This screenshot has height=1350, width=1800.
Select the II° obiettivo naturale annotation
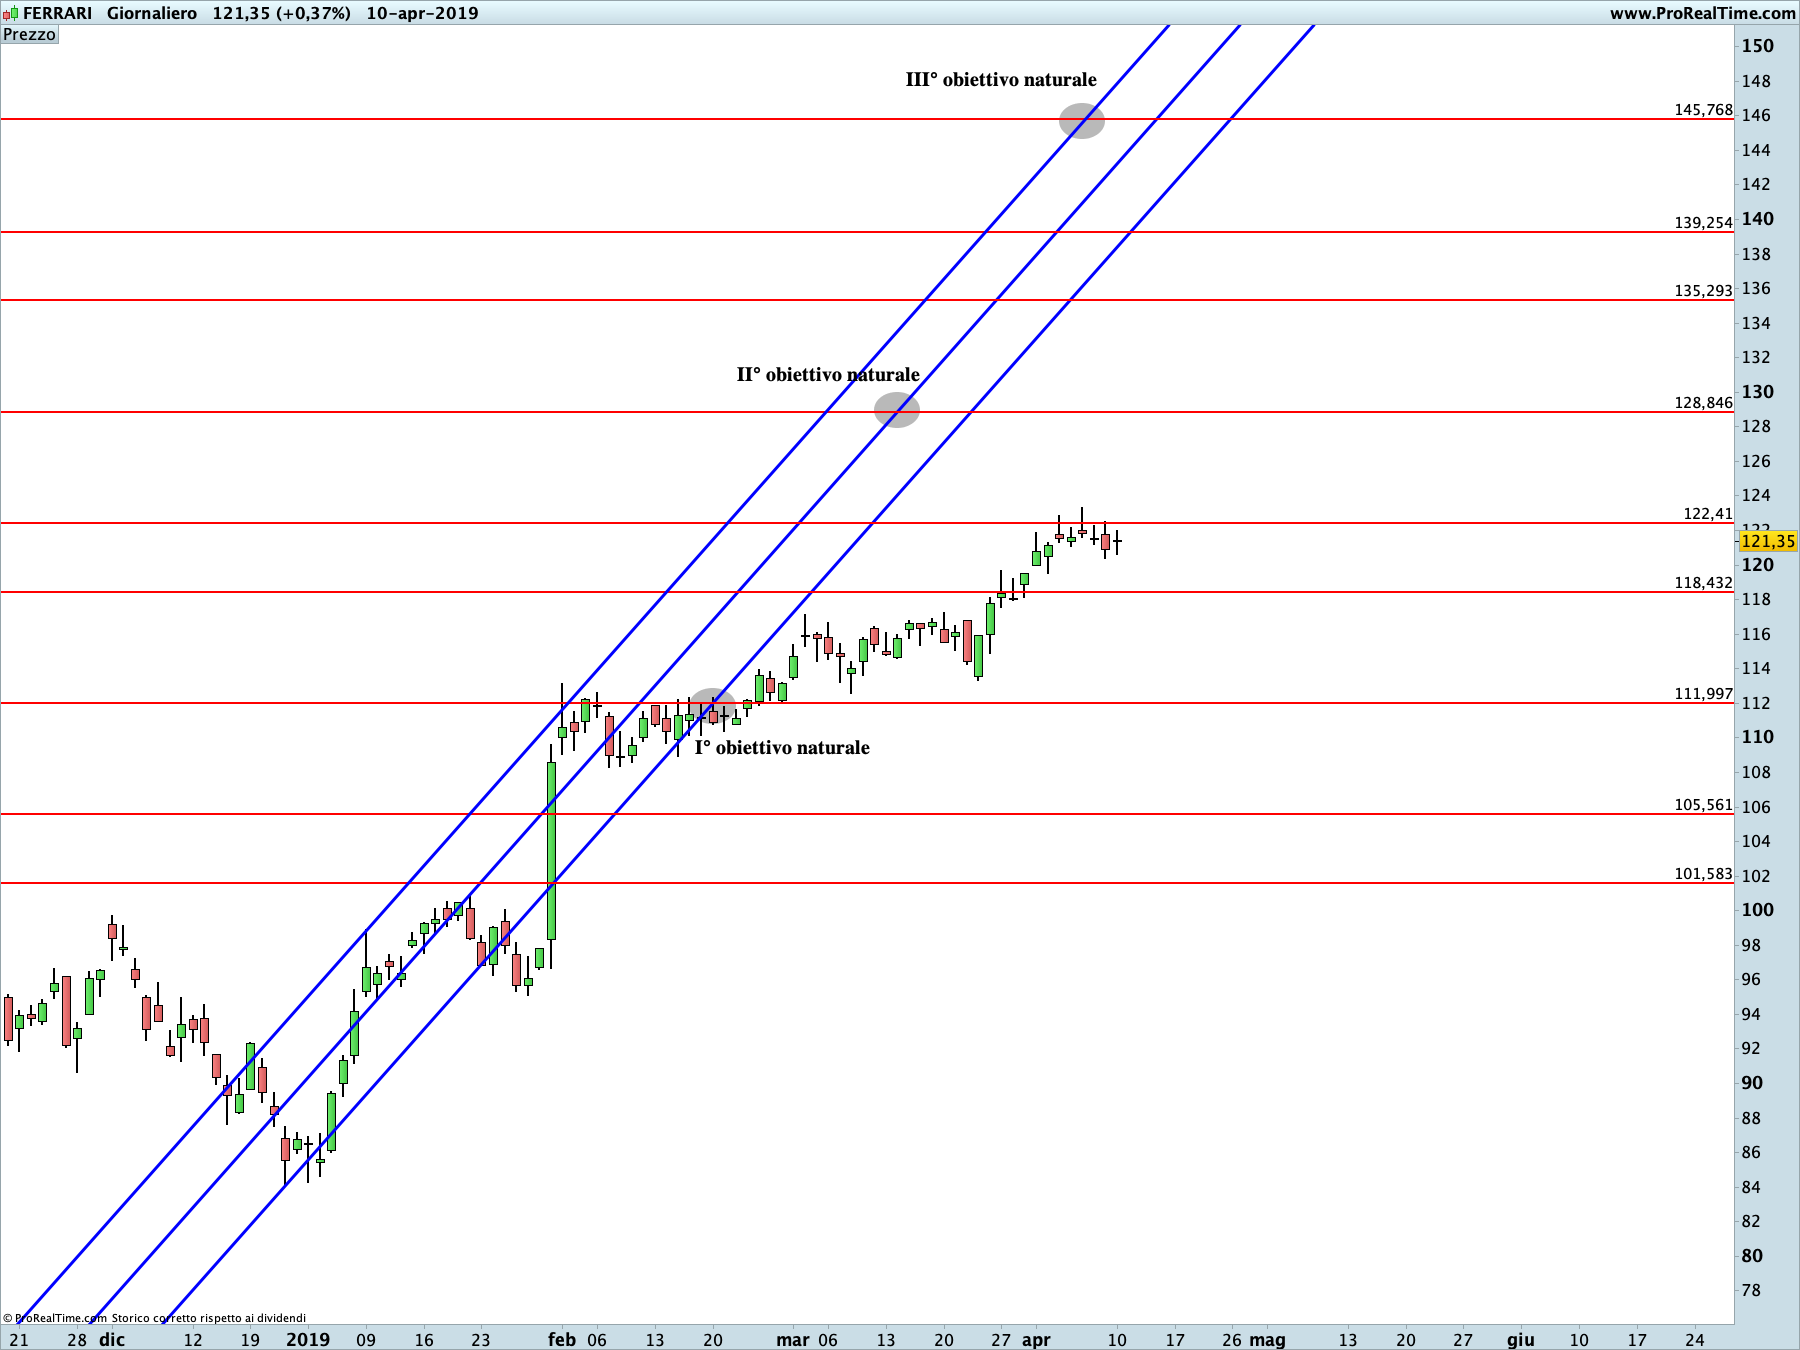pos(828,375)
